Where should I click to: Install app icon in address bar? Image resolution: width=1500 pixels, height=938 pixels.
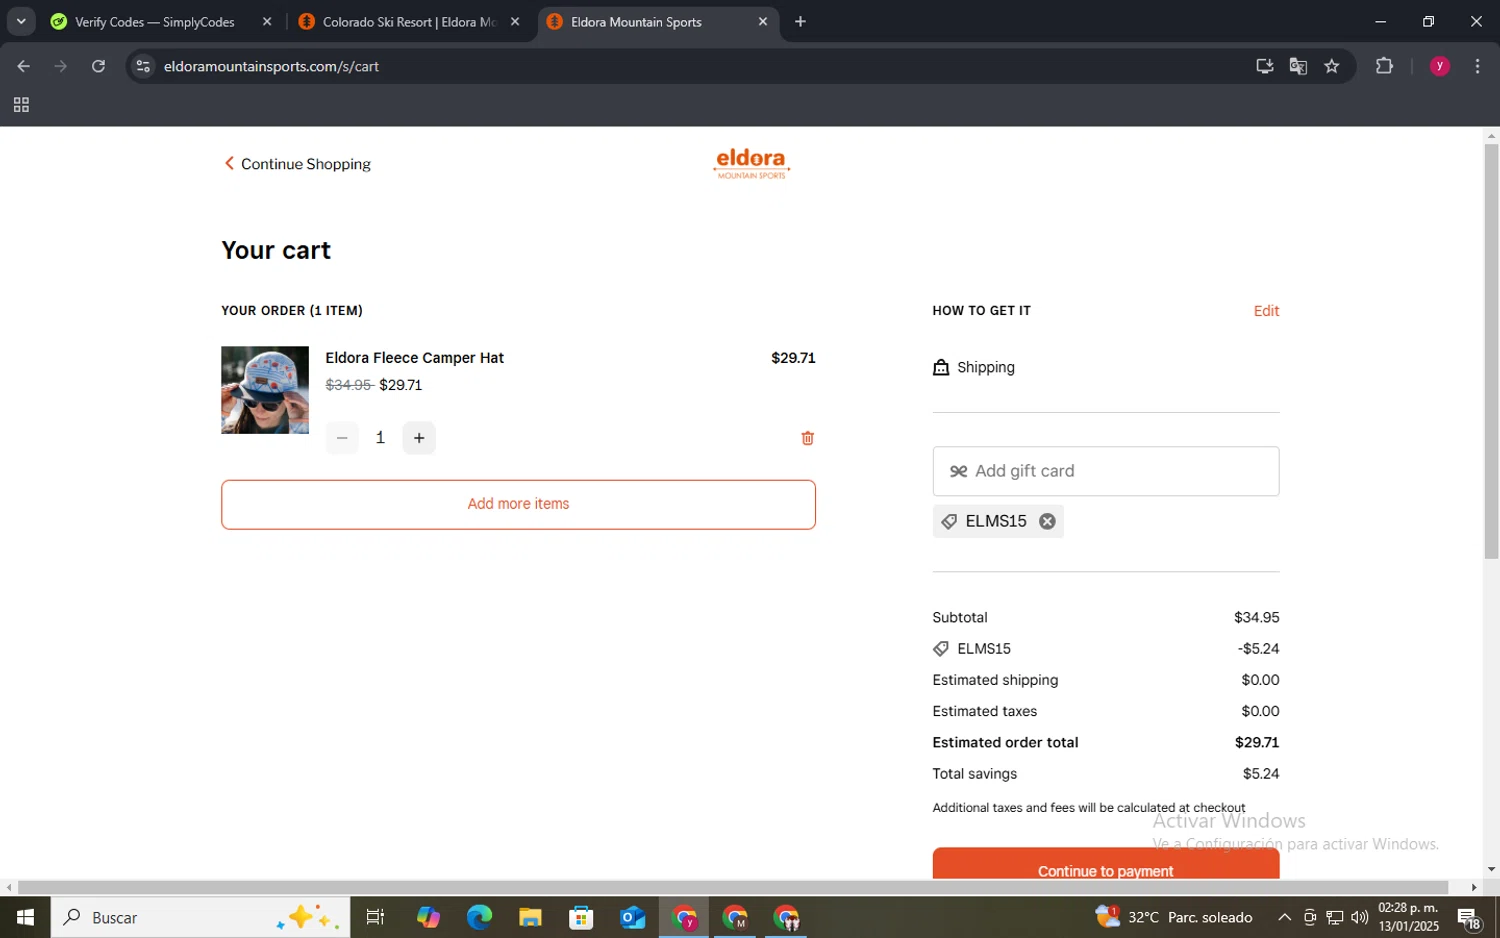click(x=1265, y=66)
